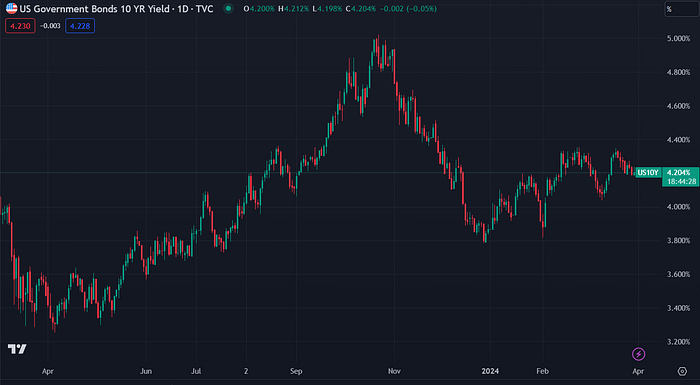Click the 3.800% price axis label

point(679,241)
